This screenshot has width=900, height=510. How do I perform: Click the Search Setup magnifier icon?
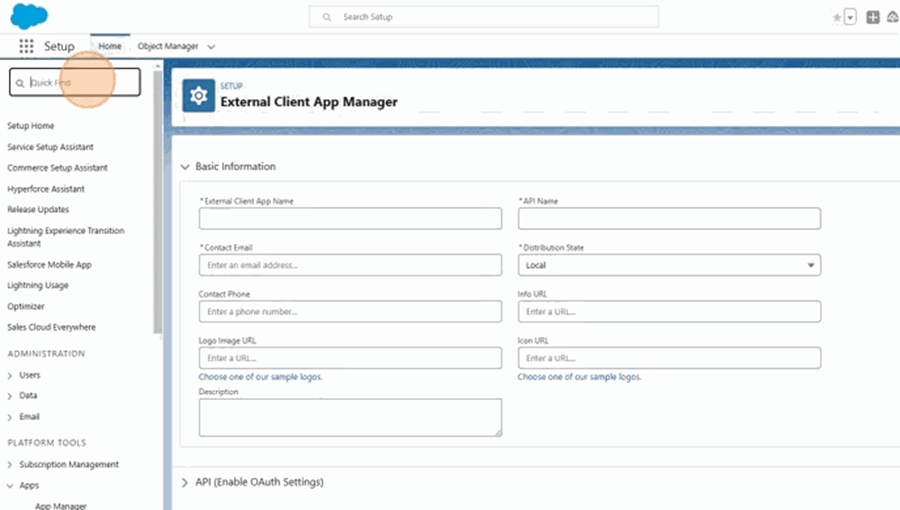coord(327,17)
